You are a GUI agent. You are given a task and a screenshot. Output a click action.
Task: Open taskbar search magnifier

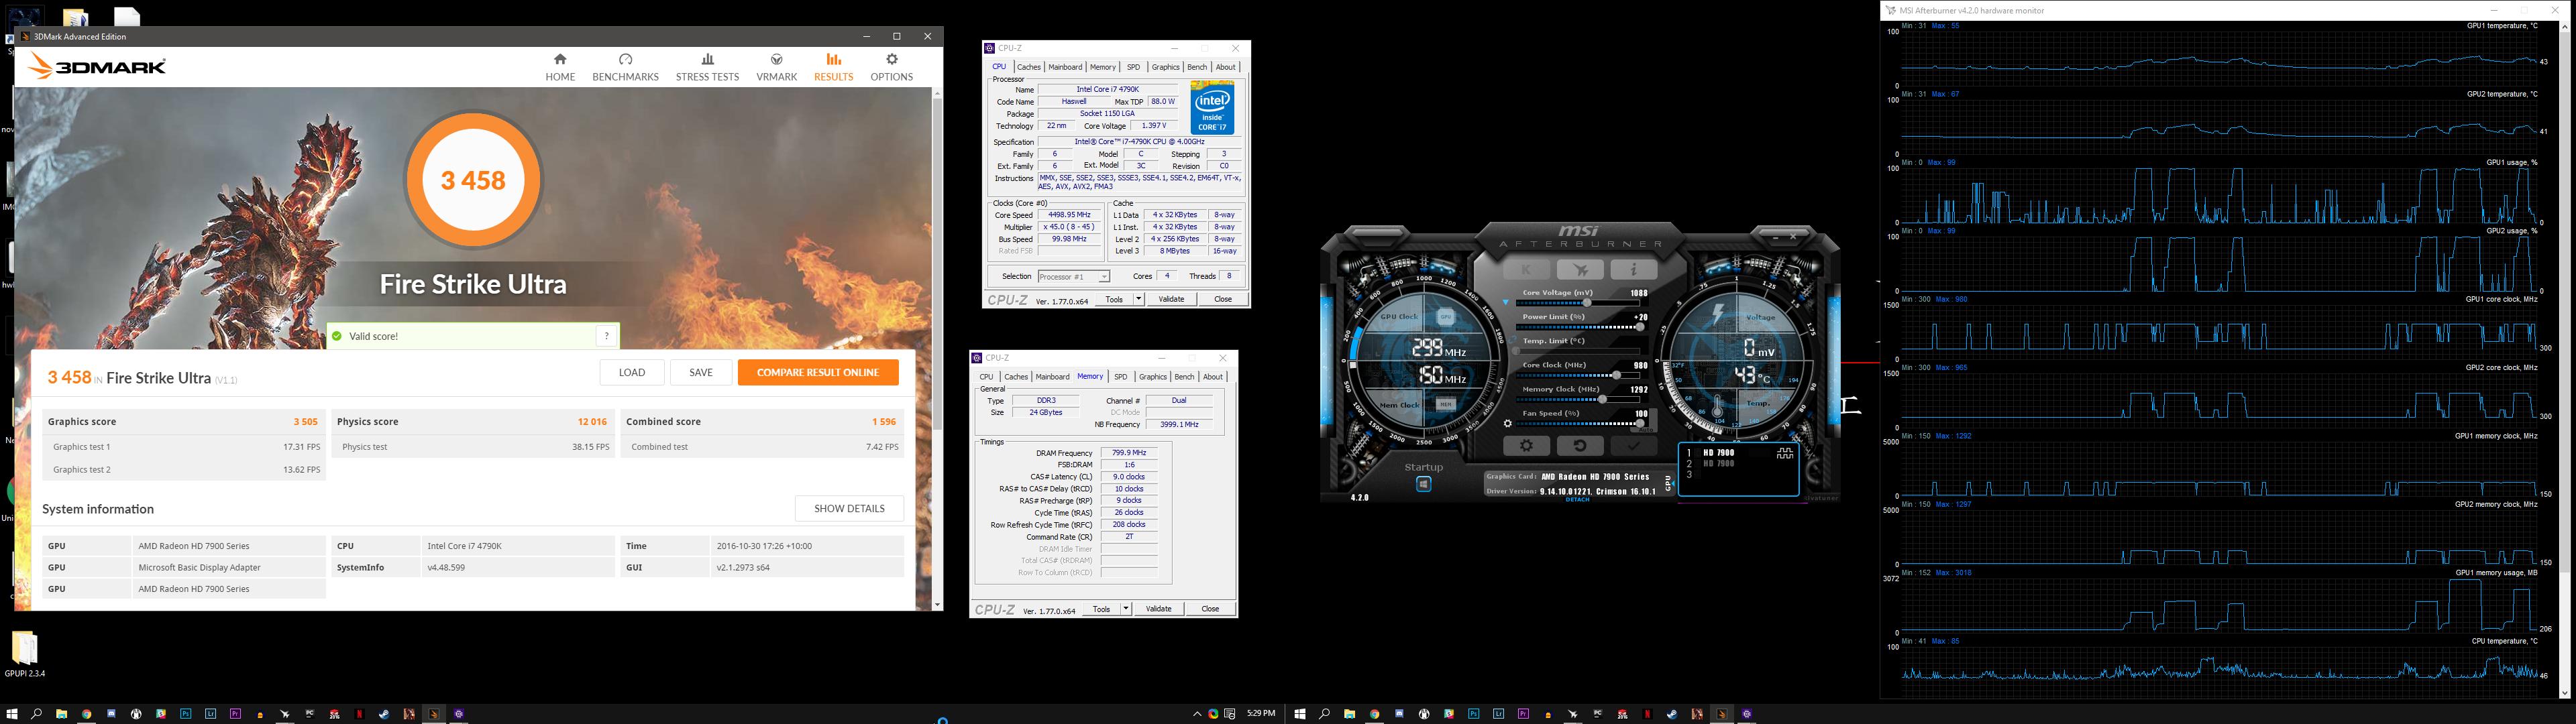click(36, 714)
